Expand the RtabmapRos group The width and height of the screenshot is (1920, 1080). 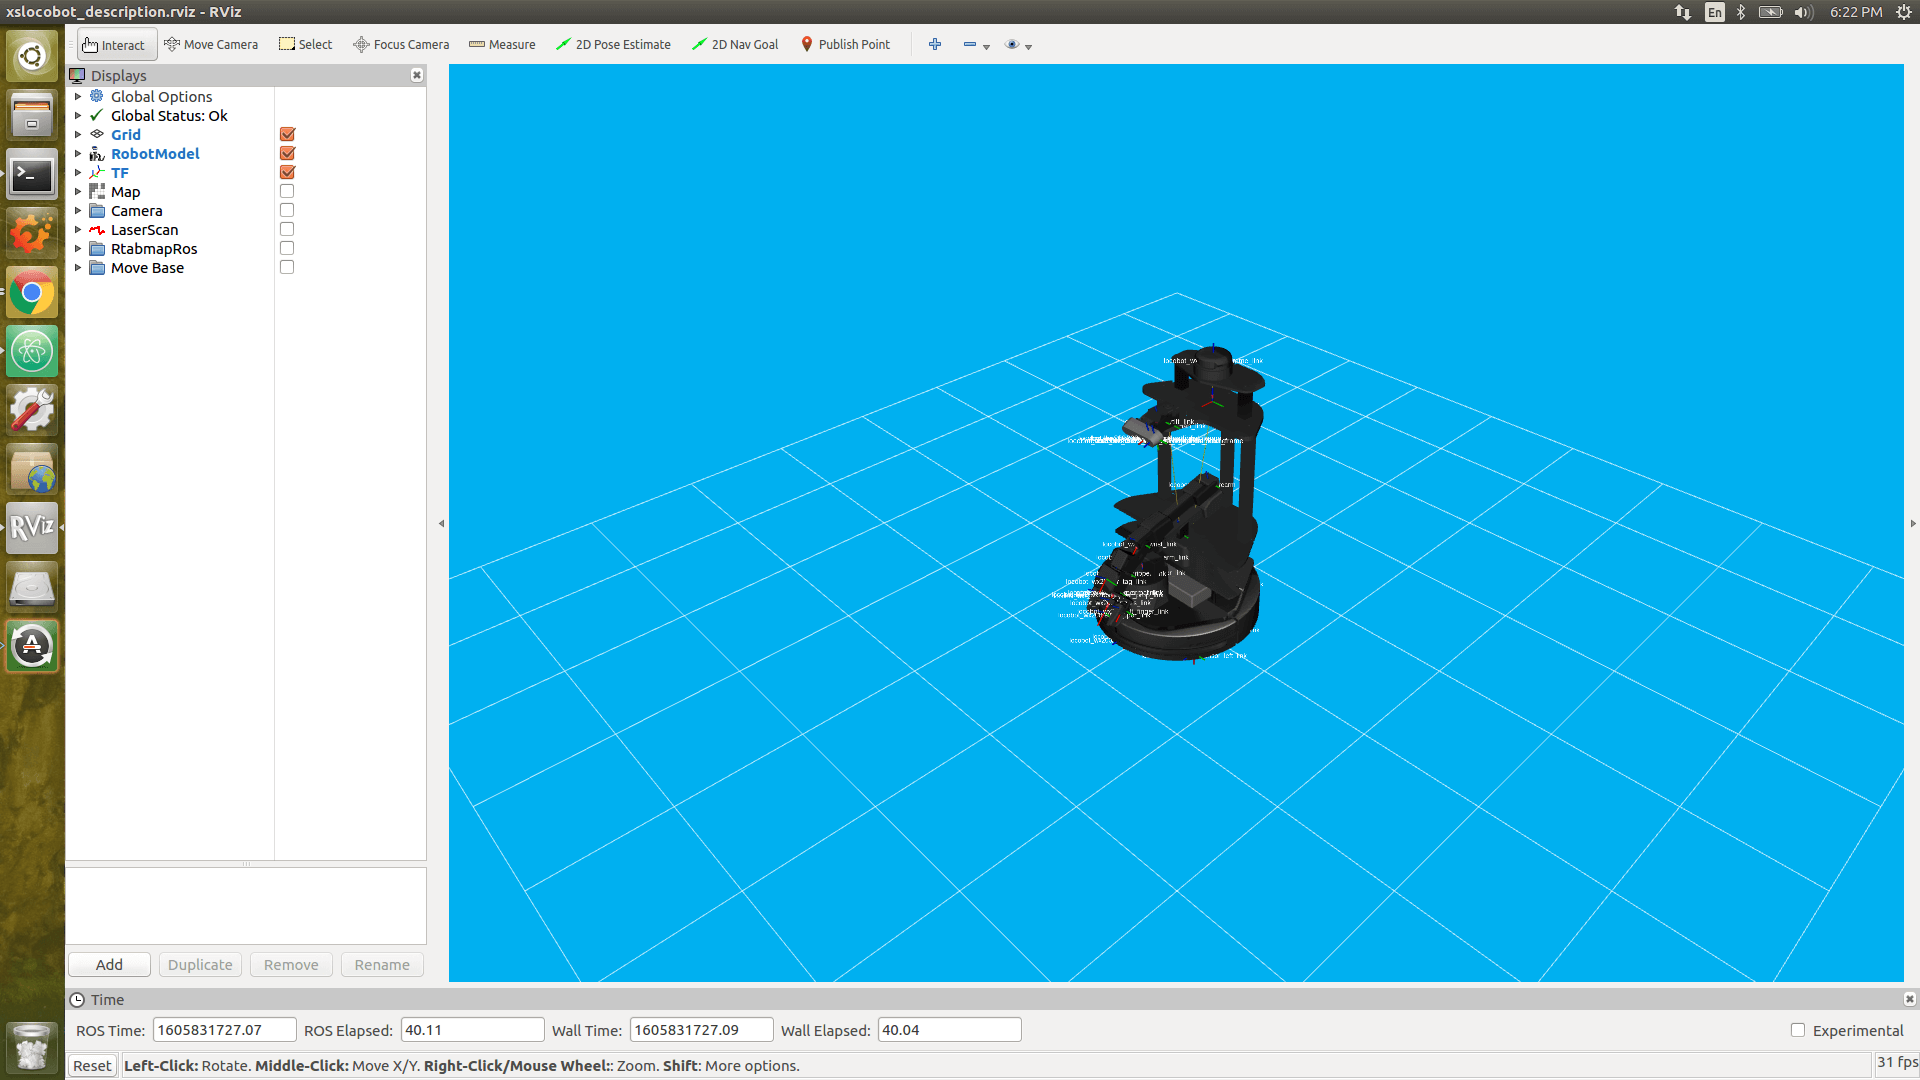coord(78,249)
